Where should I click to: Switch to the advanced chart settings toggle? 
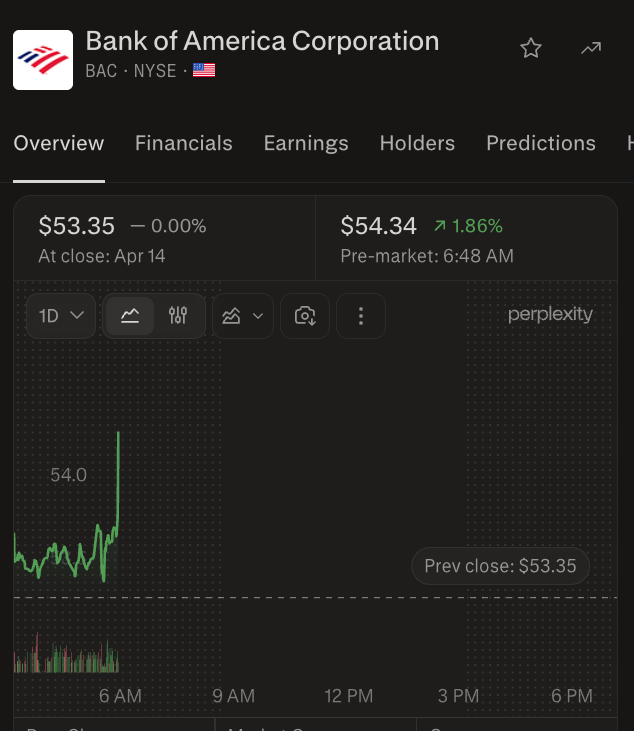coord(178,316)
